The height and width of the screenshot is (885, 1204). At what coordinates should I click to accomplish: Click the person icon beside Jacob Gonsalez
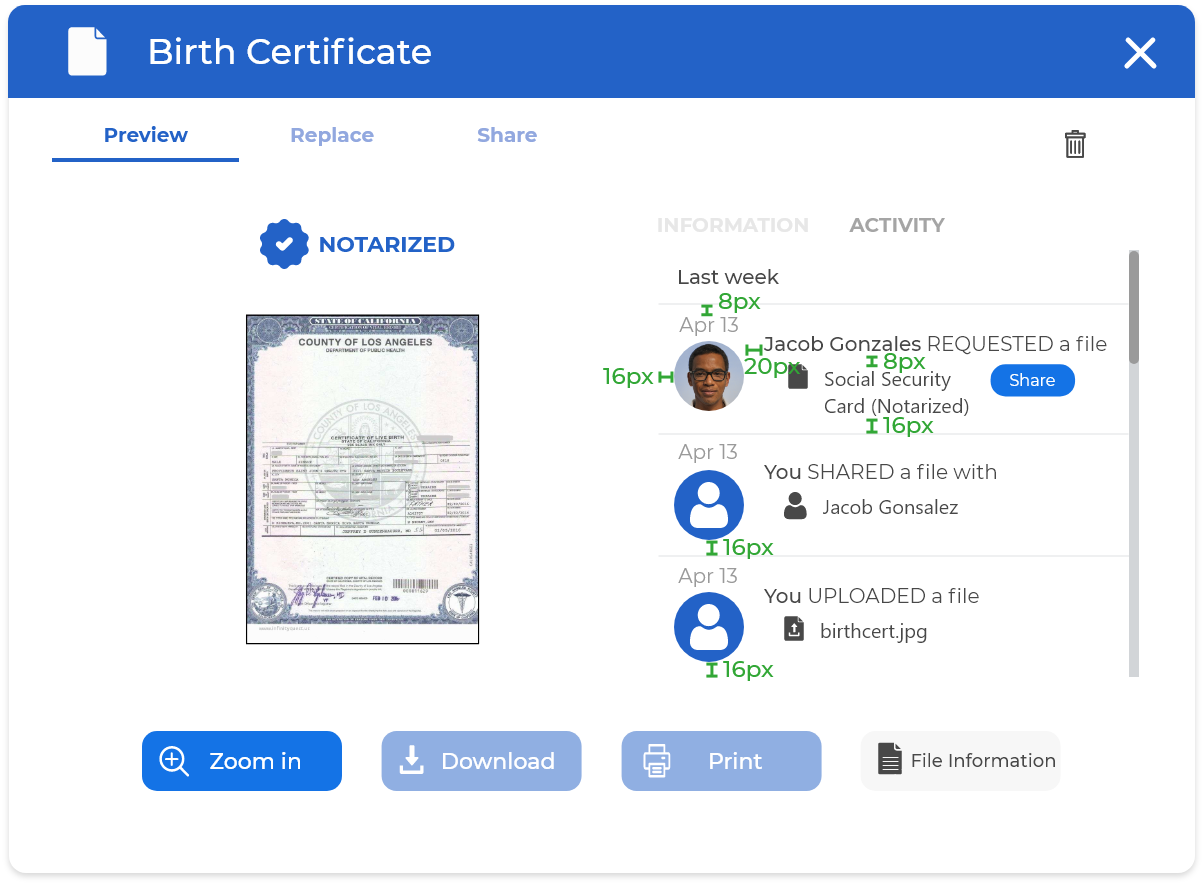(795, 506)
